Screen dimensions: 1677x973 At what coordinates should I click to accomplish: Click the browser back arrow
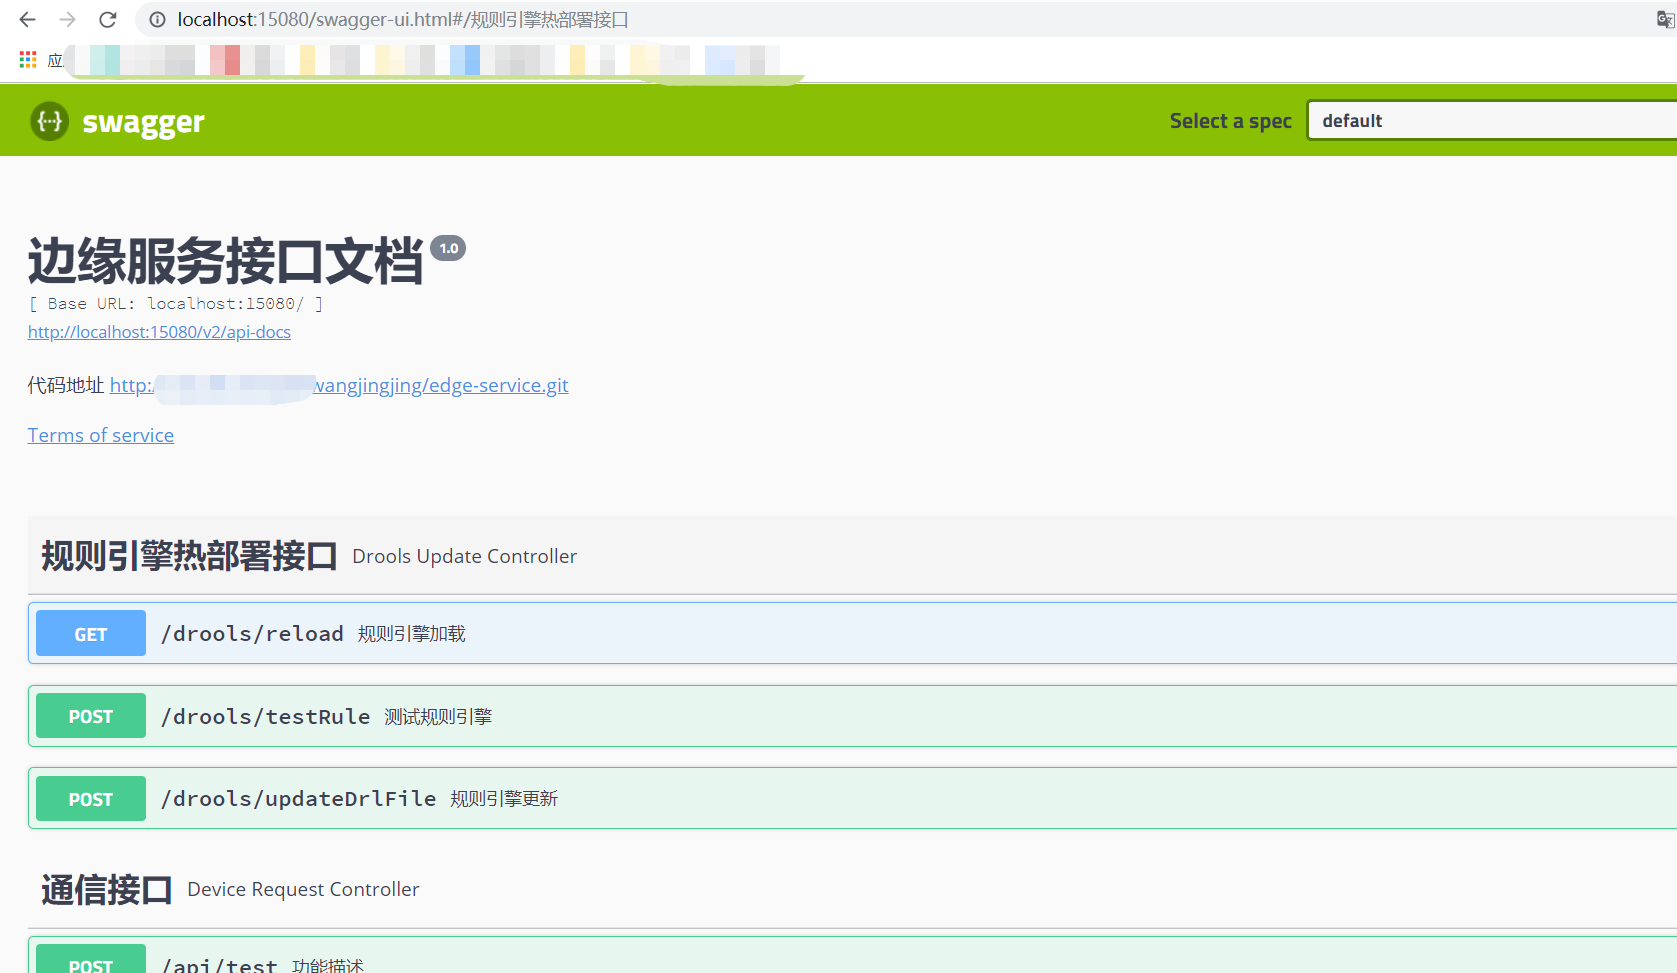point(26,19)
